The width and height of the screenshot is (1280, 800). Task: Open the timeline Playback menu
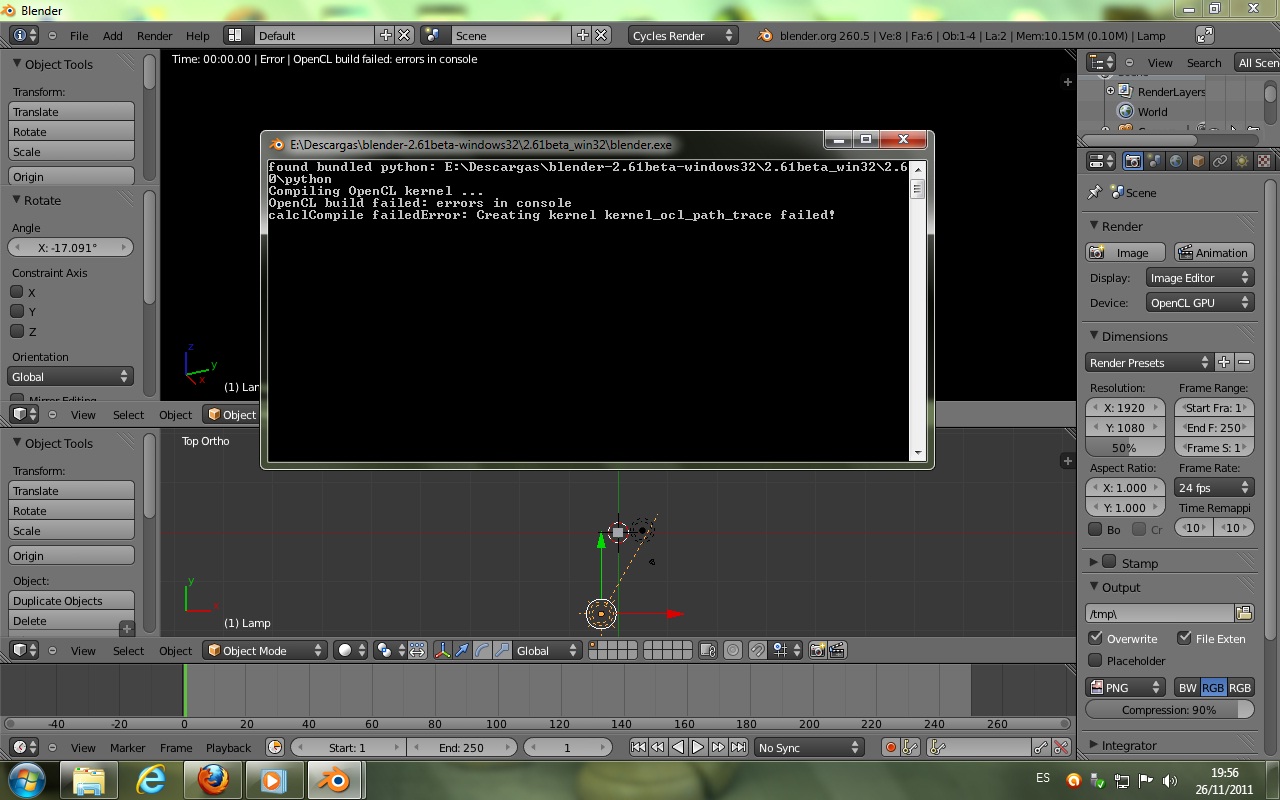(x=228, y=747)
